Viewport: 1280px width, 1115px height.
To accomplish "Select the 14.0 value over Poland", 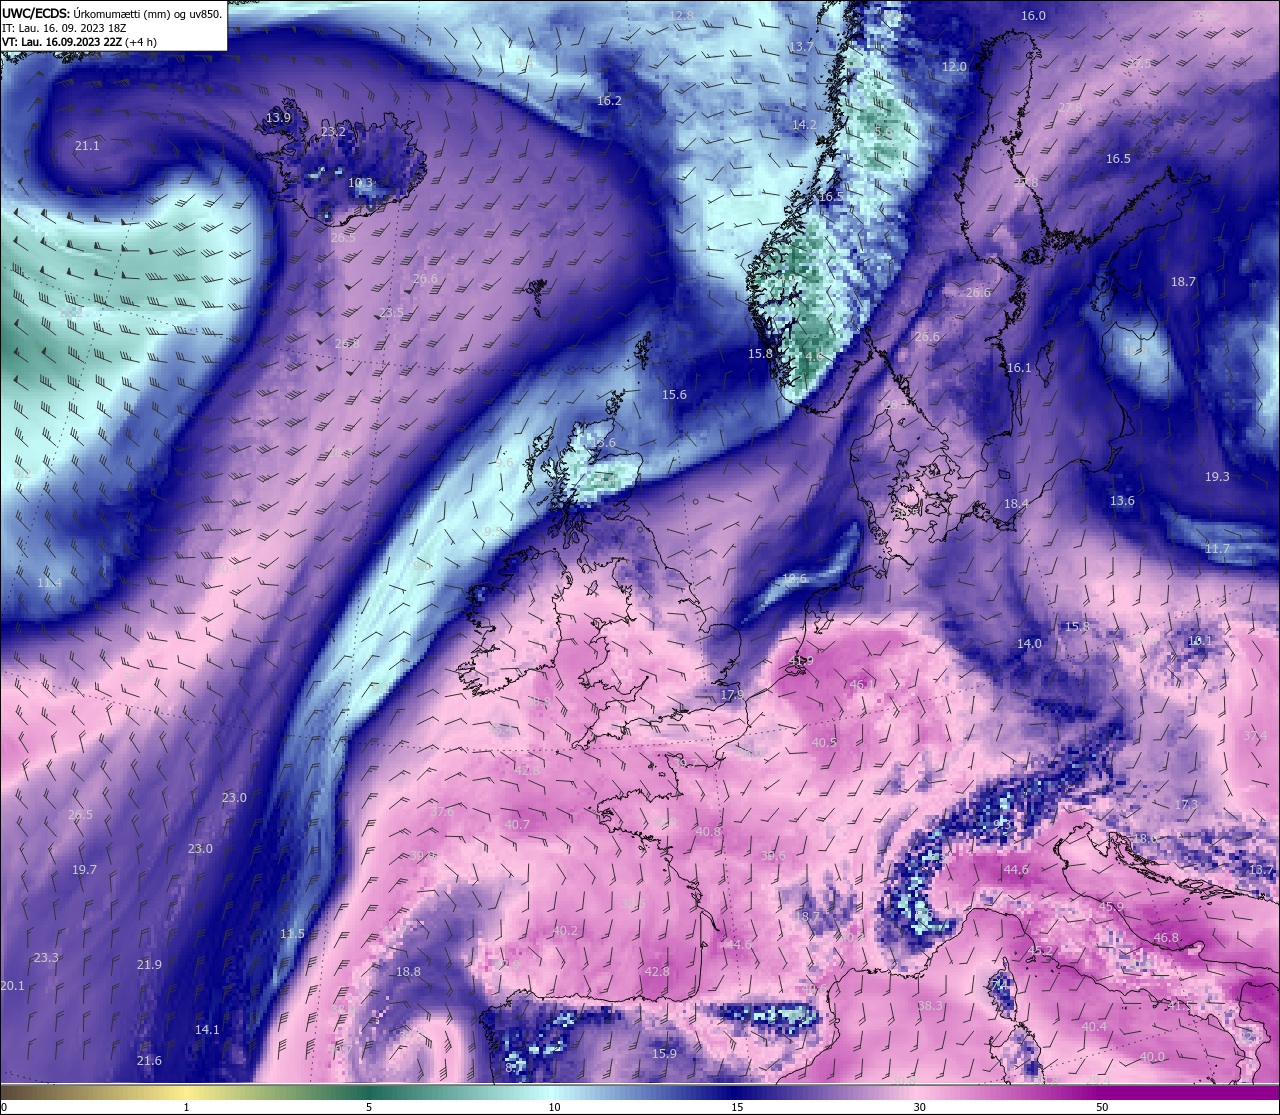I will pyautogui.click(x=1029, y=644).
